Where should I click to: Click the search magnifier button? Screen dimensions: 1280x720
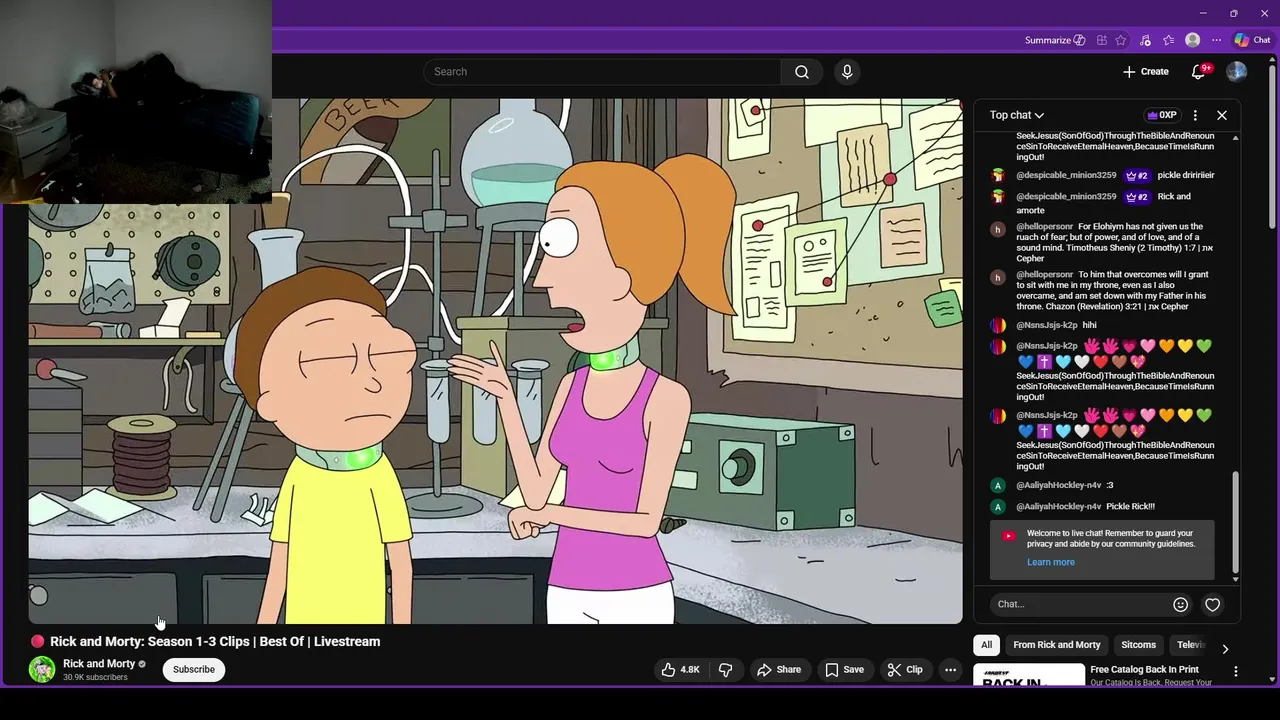[802, 72]
